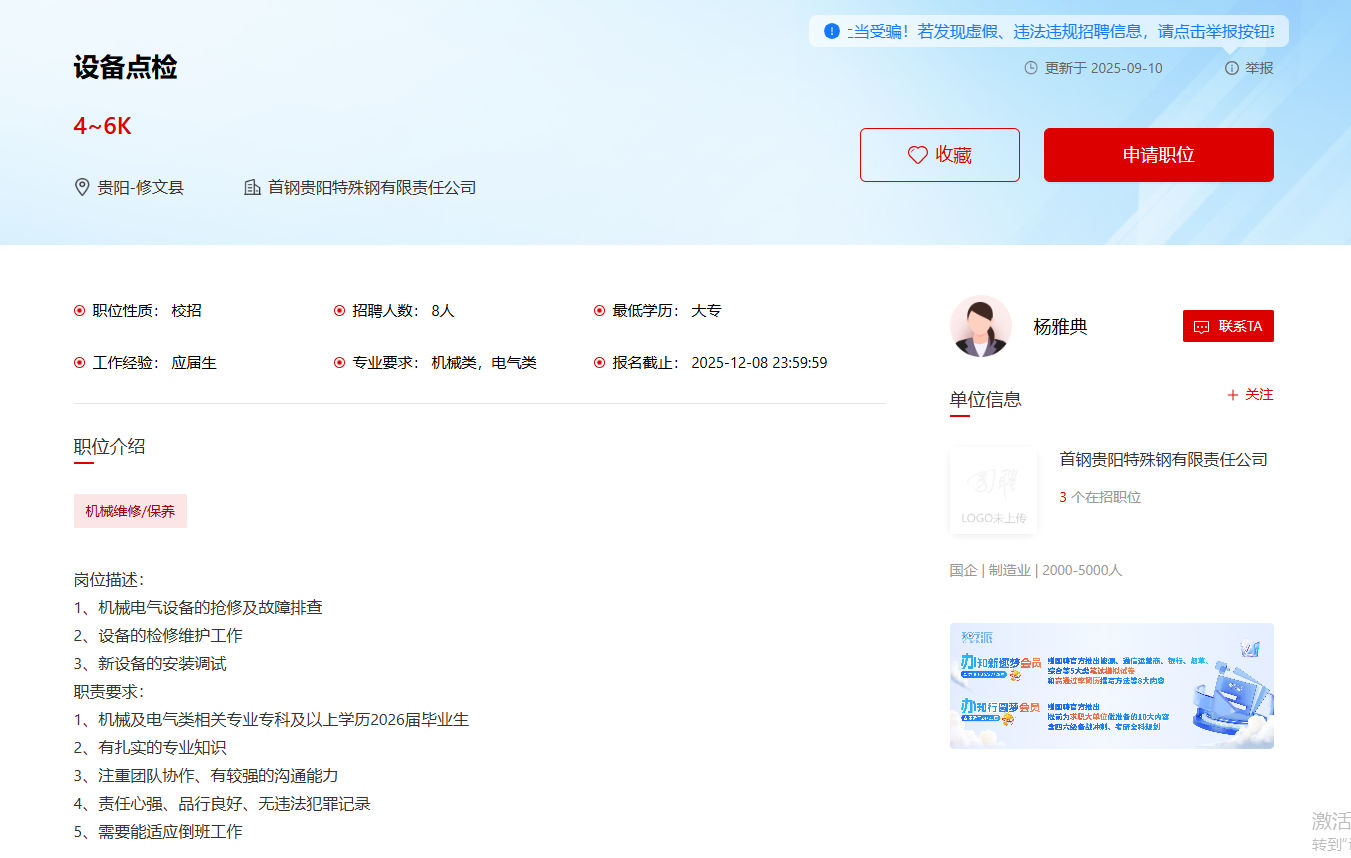Screen dimensions: 1351x858
Task: Click the location pin icon beside 贵阳-修文县
Action: (x=82, y=187)
